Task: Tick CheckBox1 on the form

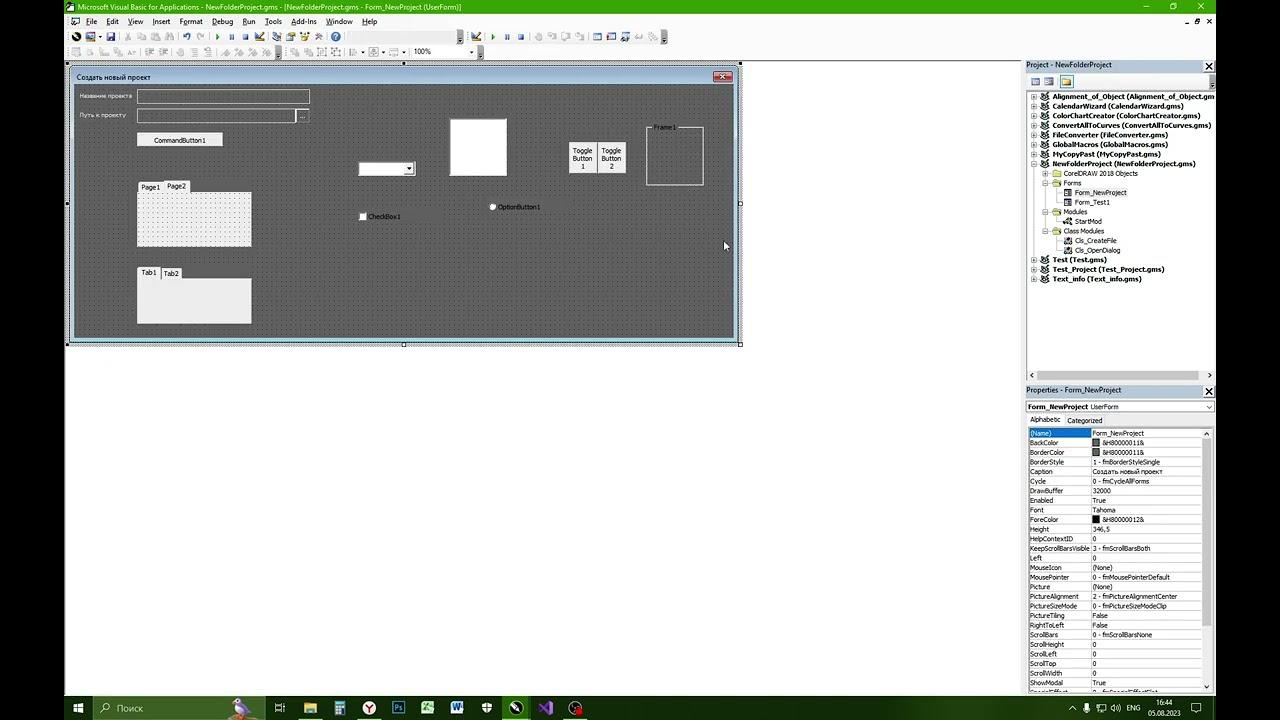Action: coord(363,217)
